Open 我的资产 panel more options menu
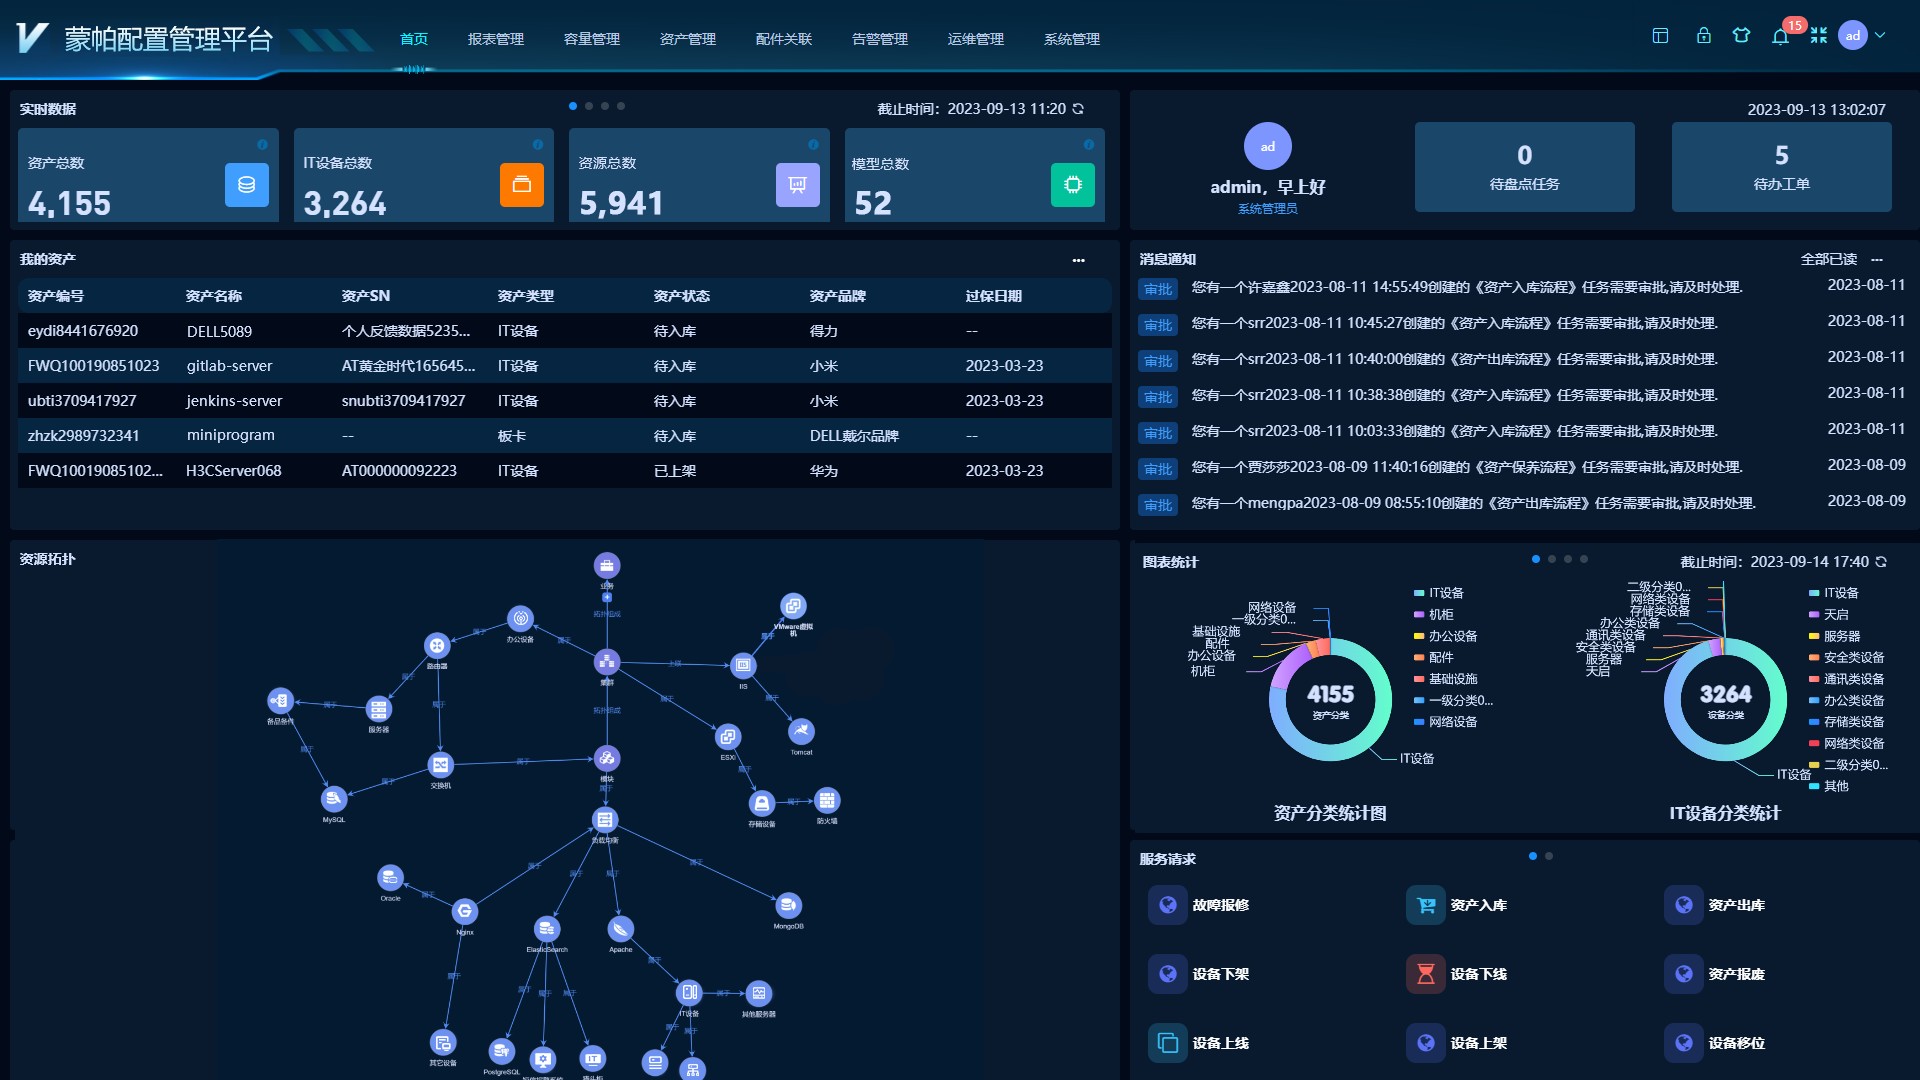This screenshot has width=1920, height=1080. [1078, 260]
